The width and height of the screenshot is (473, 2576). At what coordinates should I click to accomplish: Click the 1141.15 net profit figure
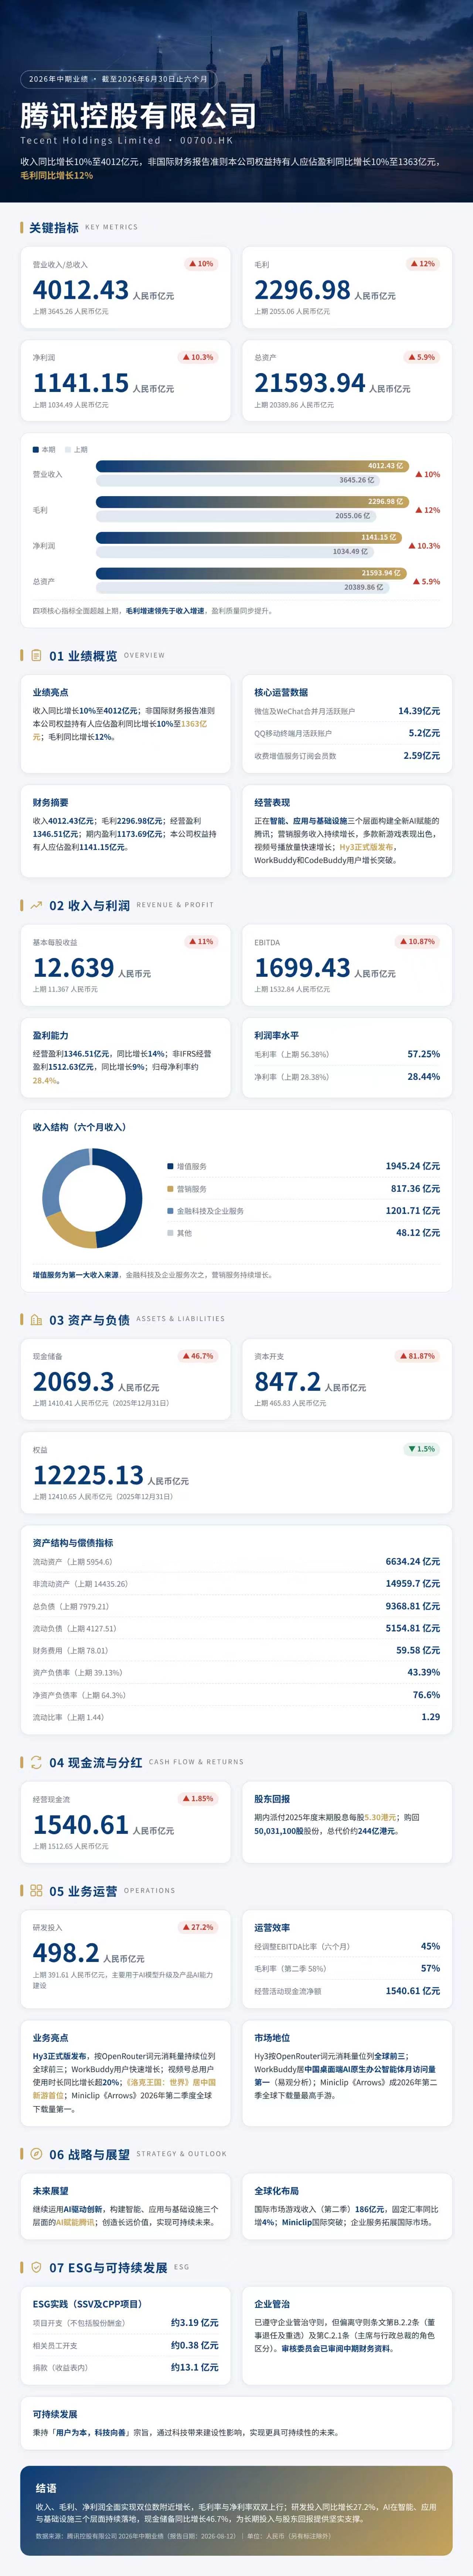click(81, 383)
